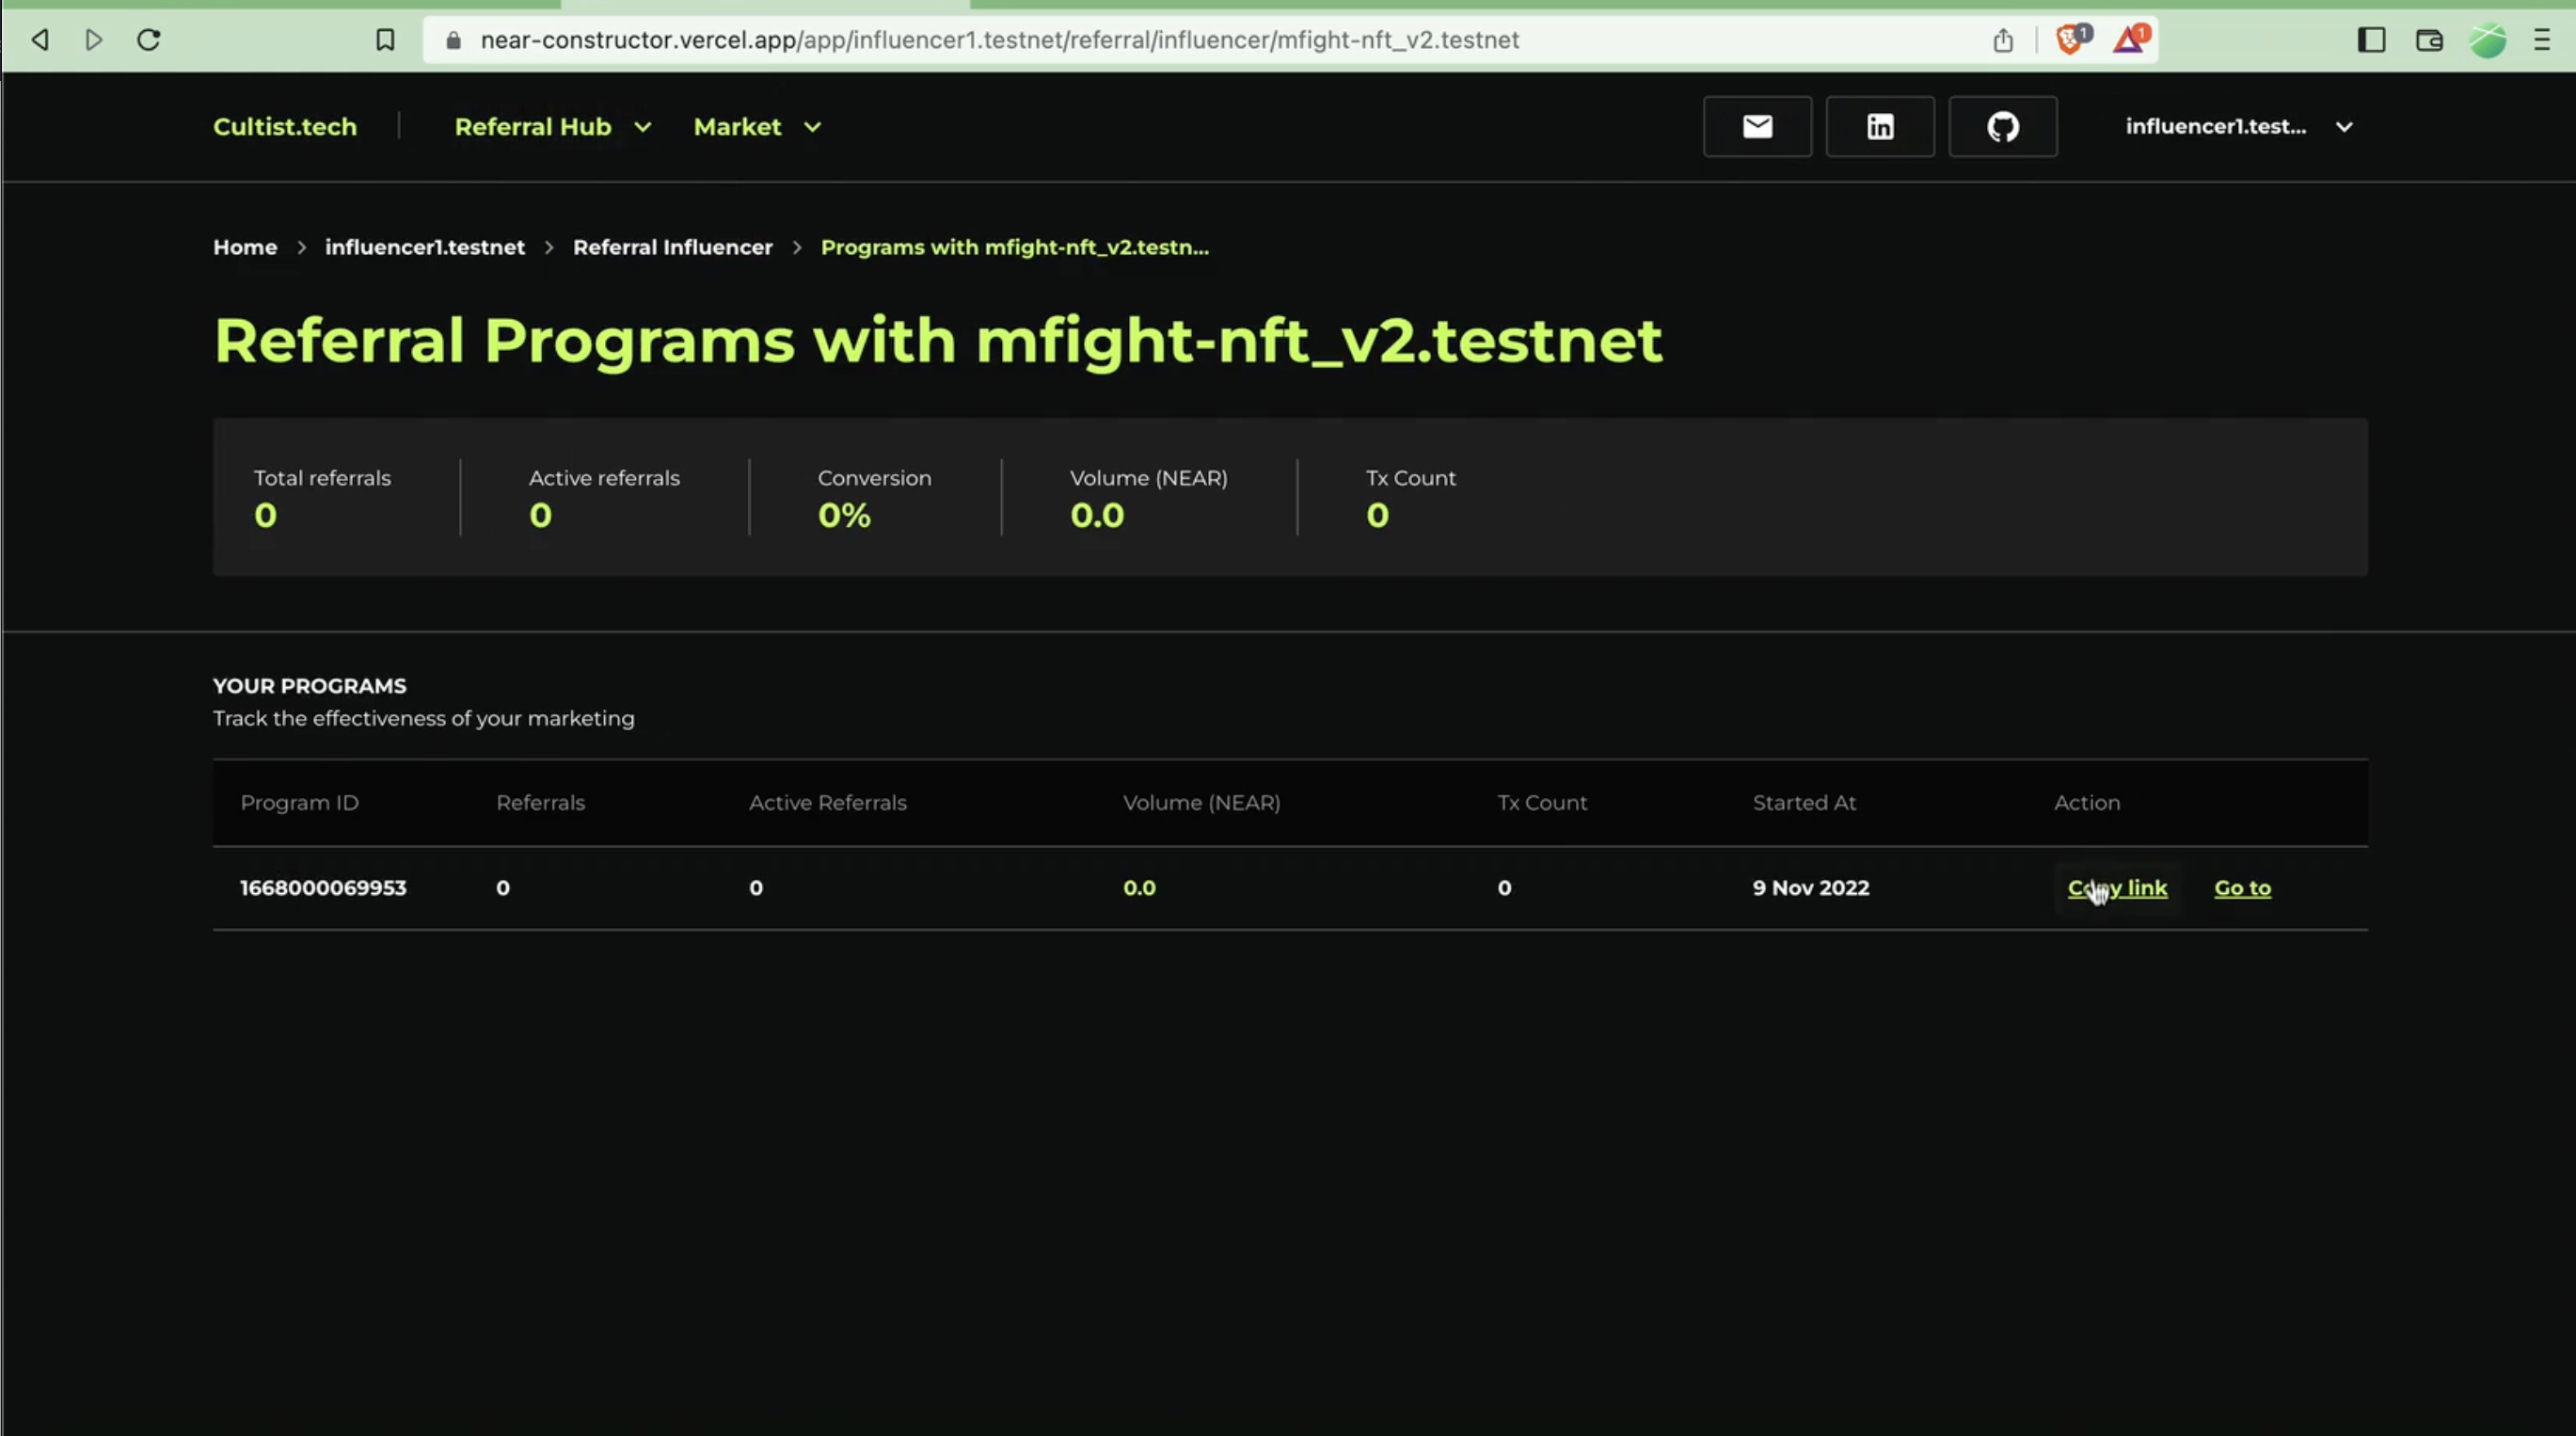2576x1436 pixels.
Task: Click the email envelope icon
Action: point(1757,127)
